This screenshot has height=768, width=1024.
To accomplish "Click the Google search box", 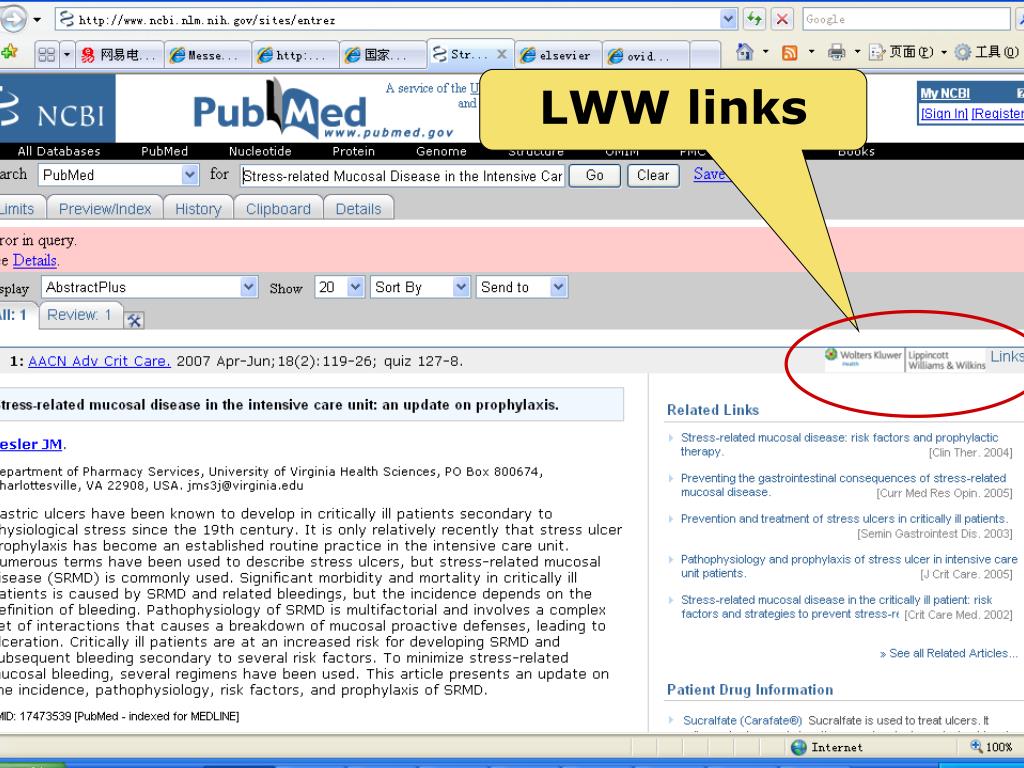I will tap(906, 19).
